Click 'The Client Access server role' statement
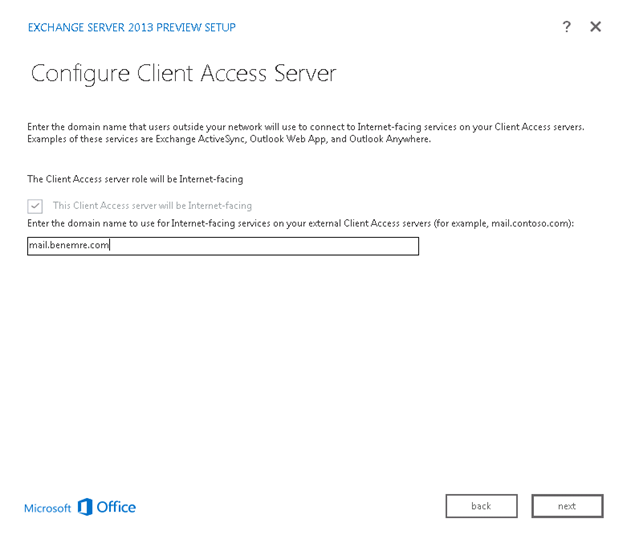 tap(135, 179)
